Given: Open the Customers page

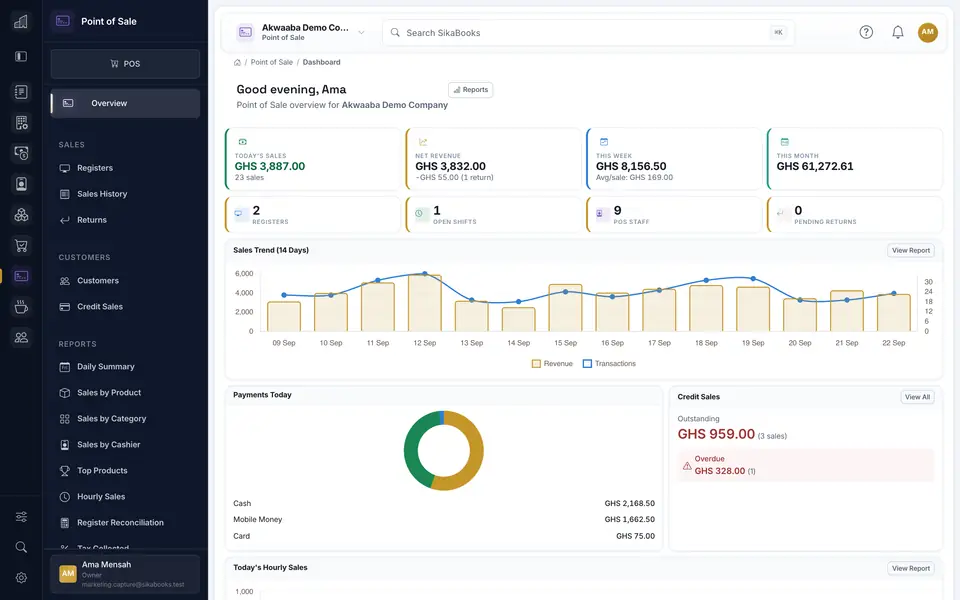Looking at the screenshot, I should click(x=125, y=280).
